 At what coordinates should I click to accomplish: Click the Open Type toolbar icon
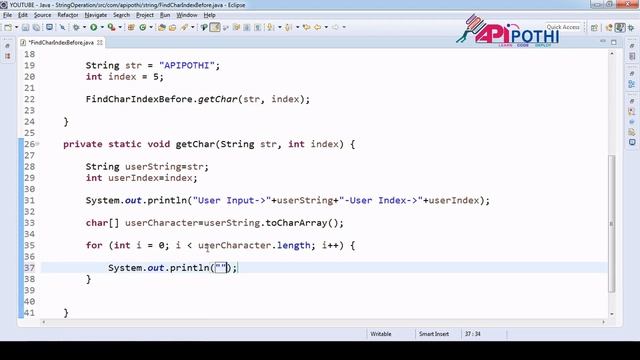pyautogui.click(x=162, y=27)
